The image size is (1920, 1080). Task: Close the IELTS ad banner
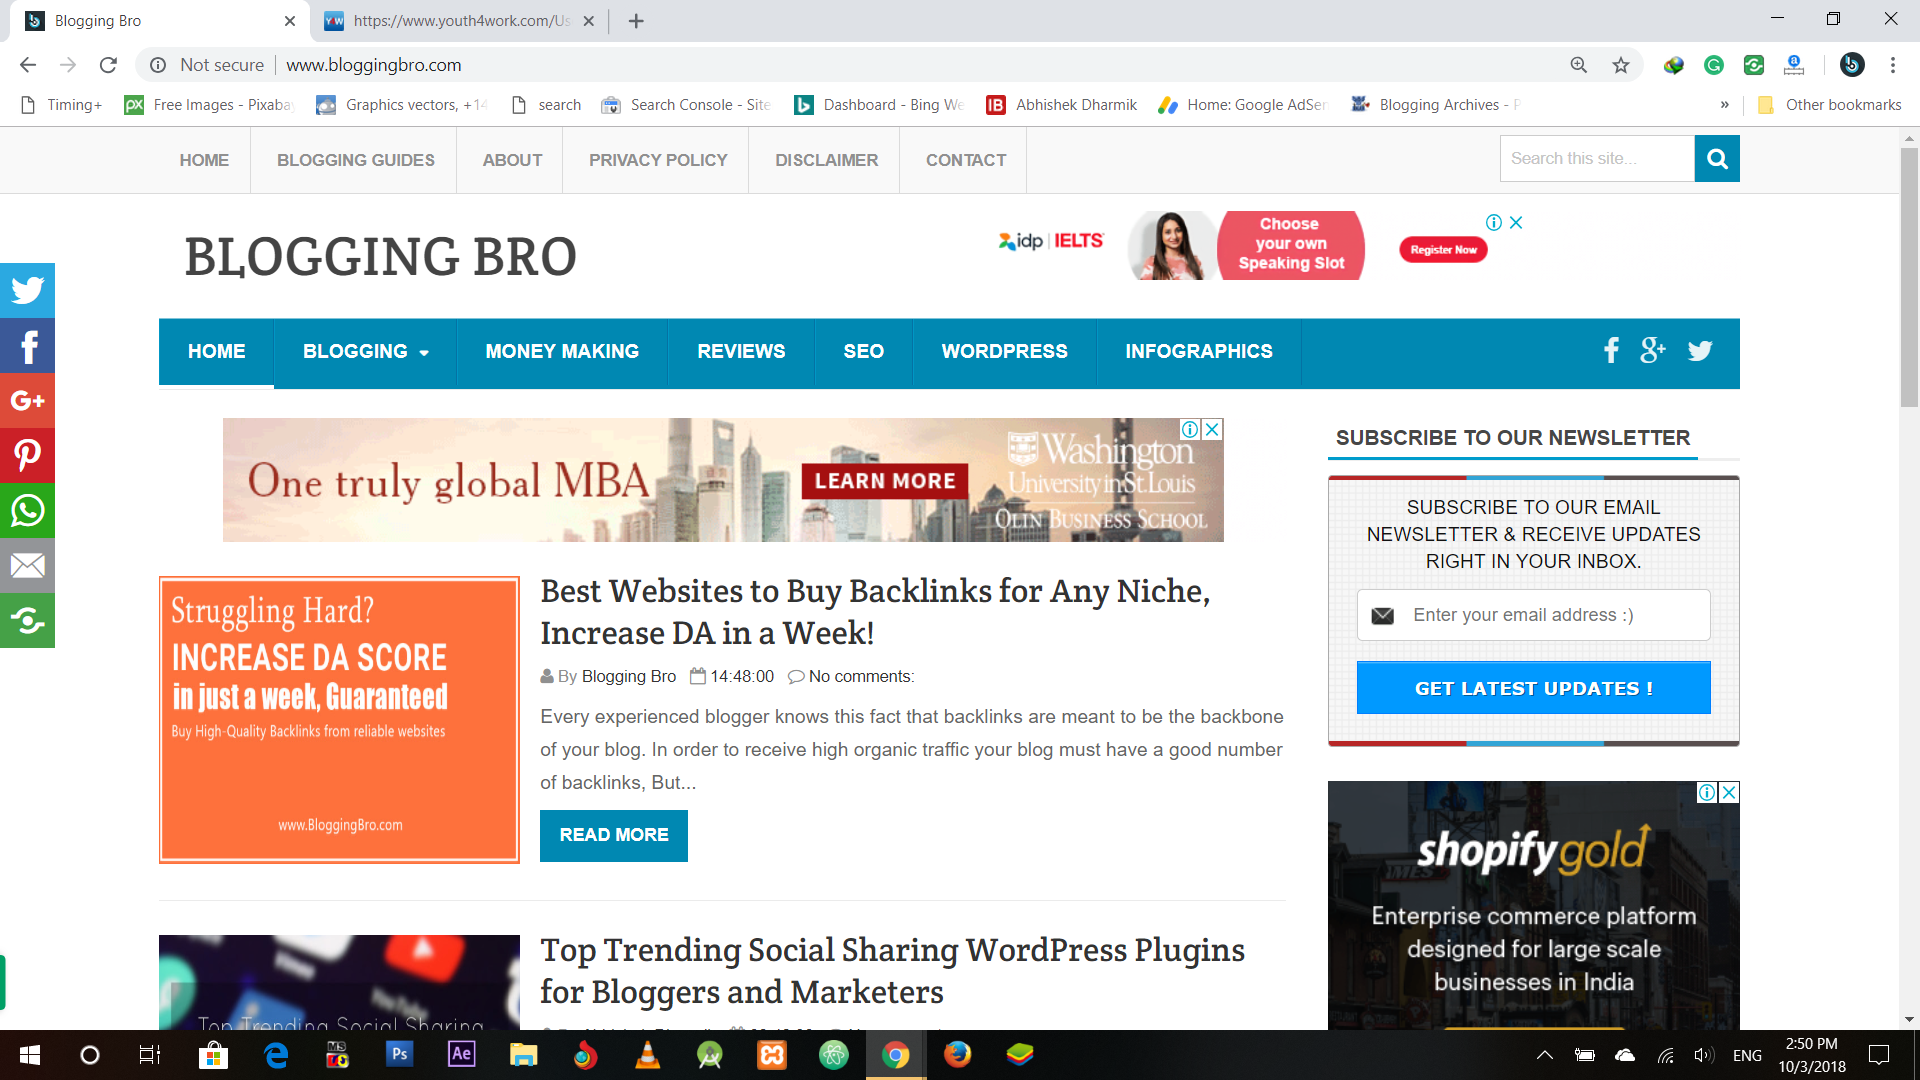1516,222
